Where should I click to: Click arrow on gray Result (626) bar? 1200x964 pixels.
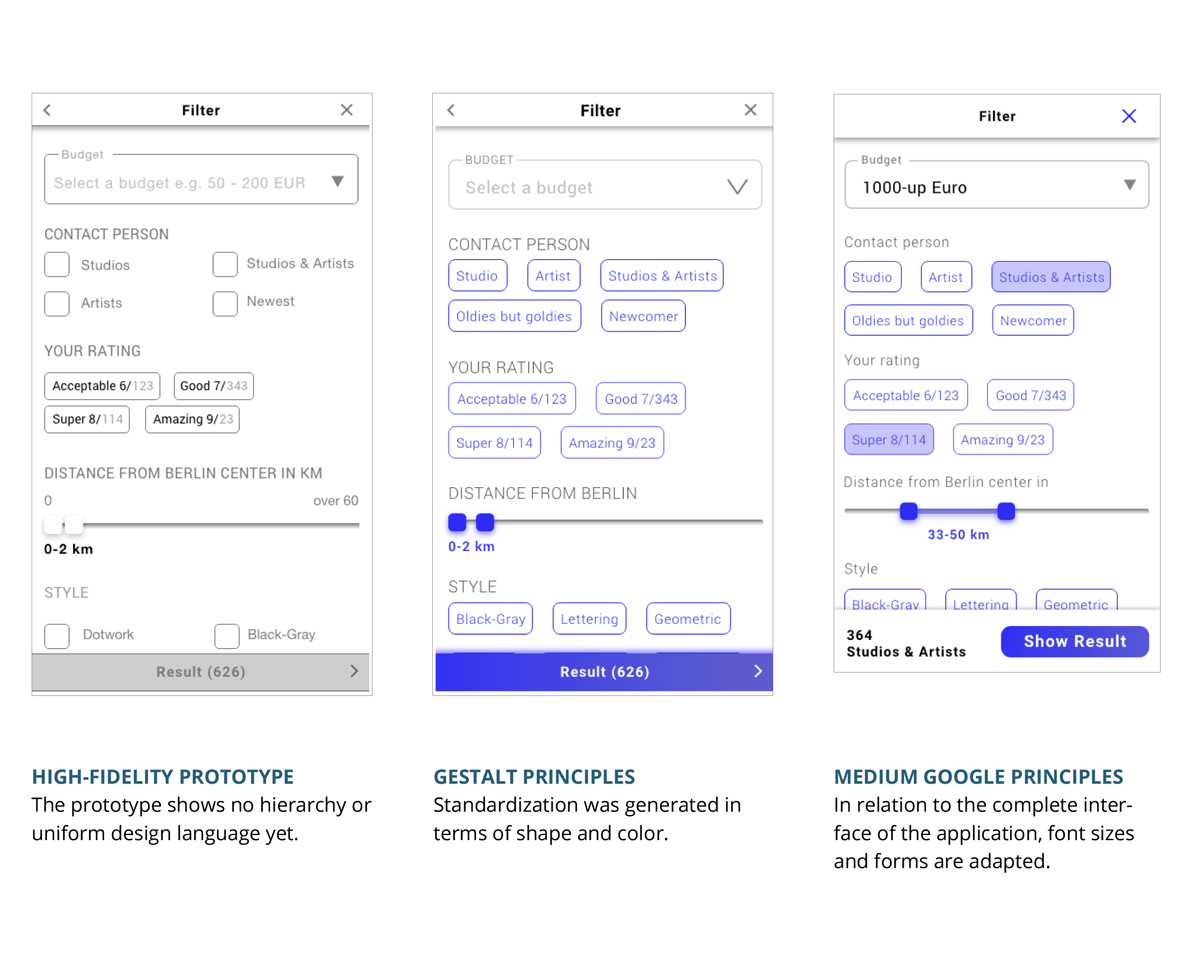353,671
